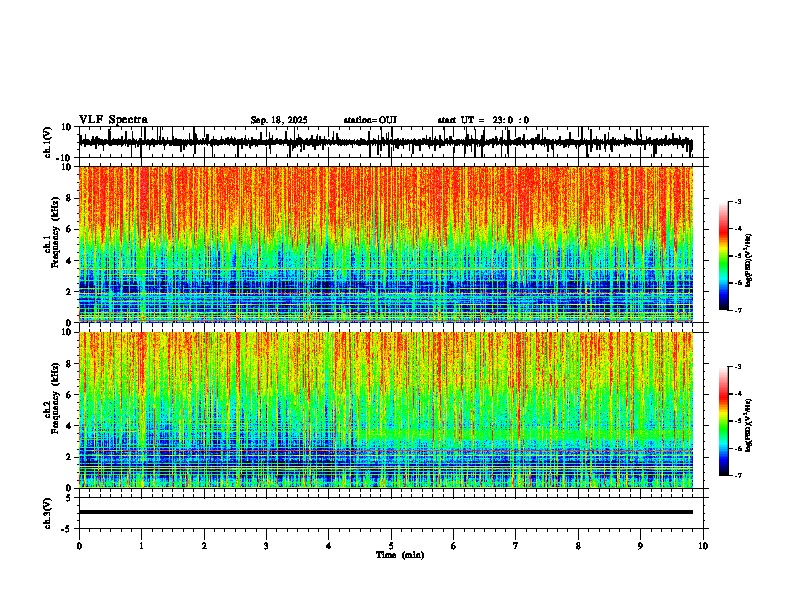Click the "station=OUI" header label
Image resolution: width=792 pixels, height=612 pixels.
[x=370, y=120]
